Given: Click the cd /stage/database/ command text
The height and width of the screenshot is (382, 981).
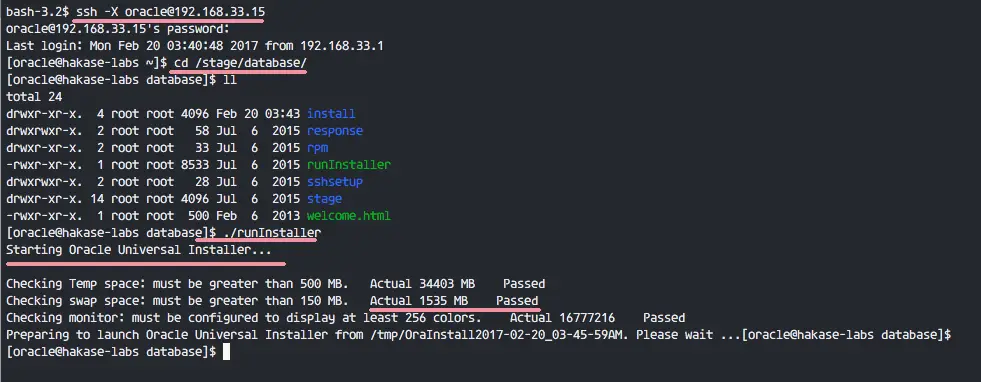Looking at the screenshot, I should pyautogui.click(x=240, y=63).
